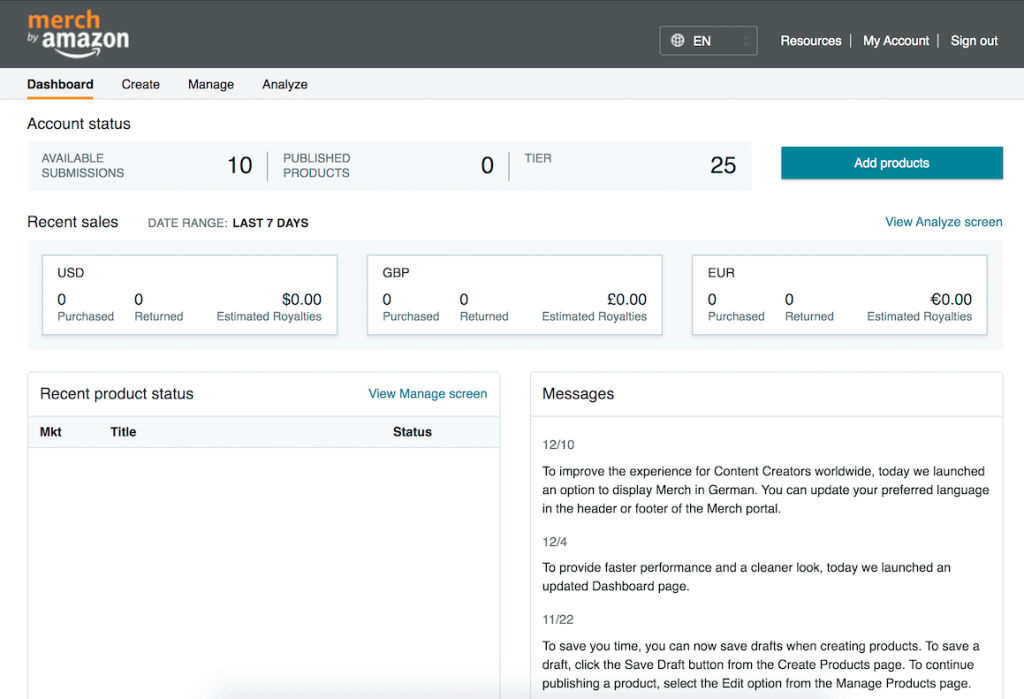Open the Analyze tab
This screenshot has height=699, width=1024.
285,84
